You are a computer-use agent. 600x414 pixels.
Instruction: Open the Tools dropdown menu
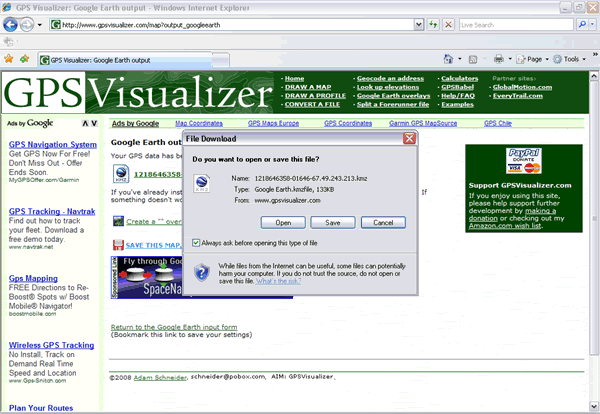(x=576, y=59)
